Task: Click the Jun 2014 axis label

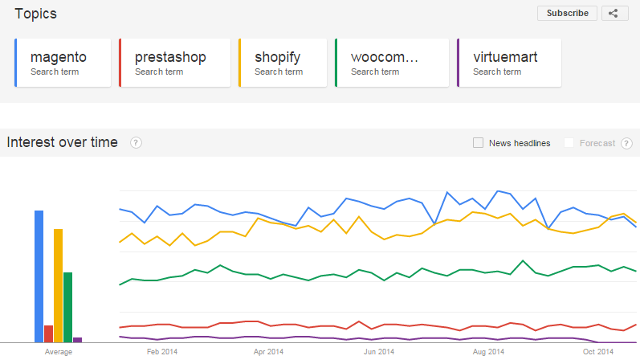Action: click(379, 352)
